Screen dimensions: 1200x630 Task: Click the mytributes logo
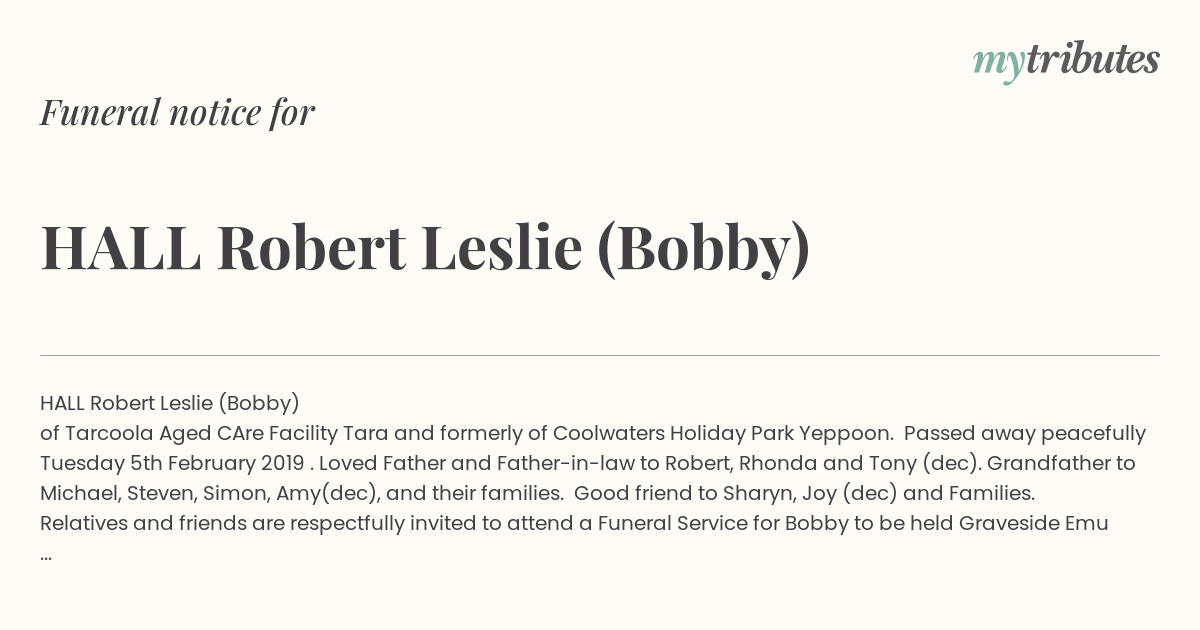pyautogui.click(x=1066, y=61)
